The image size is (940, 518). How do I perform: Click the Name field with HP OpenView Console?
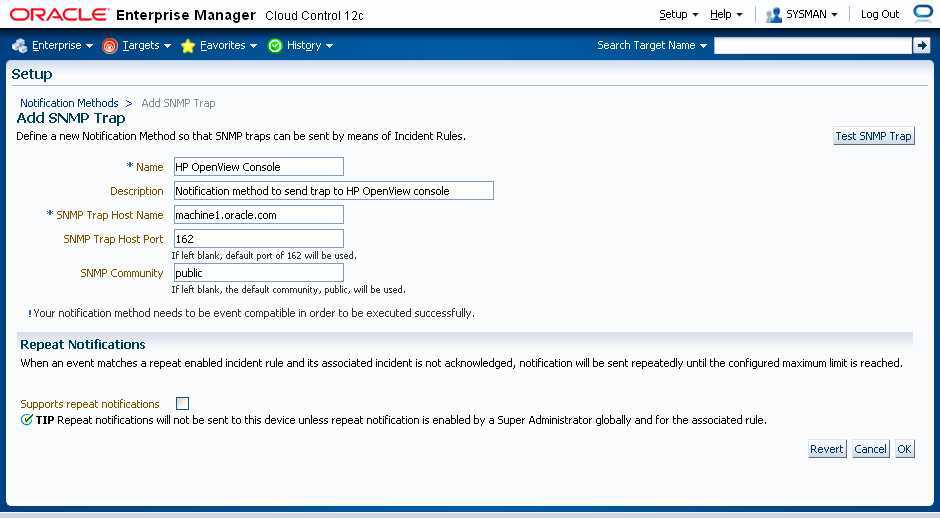click(x=258, y=167)
